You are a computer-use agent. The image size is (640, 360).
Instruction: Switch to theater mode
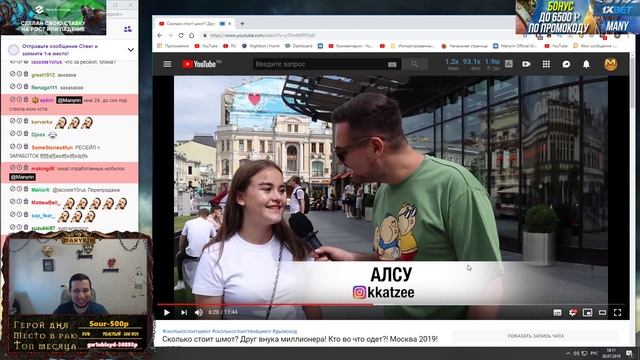pyautogui.click(x=602, y=313)
